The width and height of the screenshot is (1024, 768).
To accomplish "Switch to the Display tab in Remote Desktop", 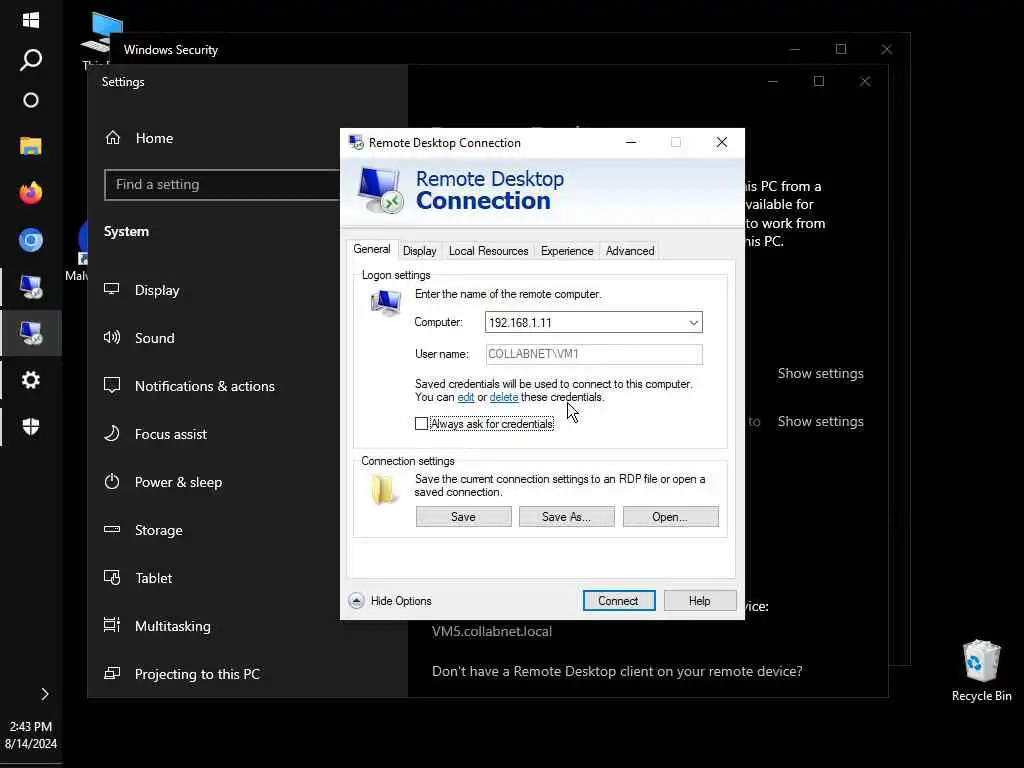I will [x=419, y=251].
